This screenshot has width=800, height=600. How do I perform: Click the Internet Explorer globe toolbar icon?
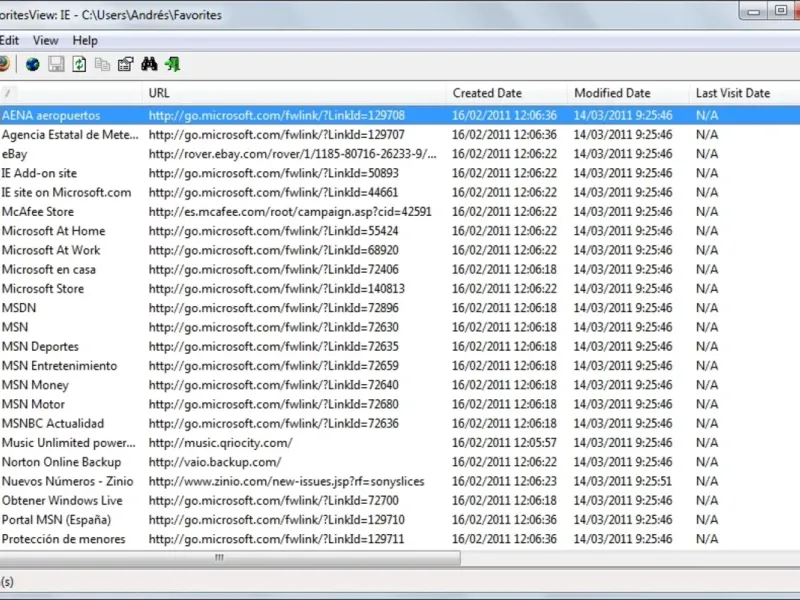[33, 64]
